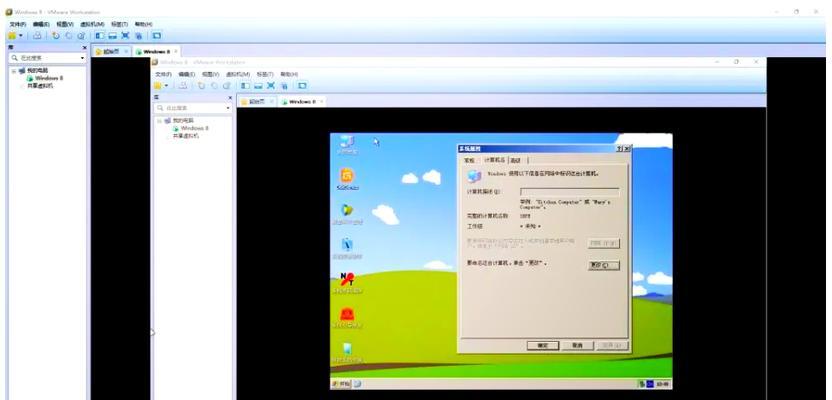Open the 编辑(E) menu in outer VMware window
Screen dimensions: 832x400
41,24
